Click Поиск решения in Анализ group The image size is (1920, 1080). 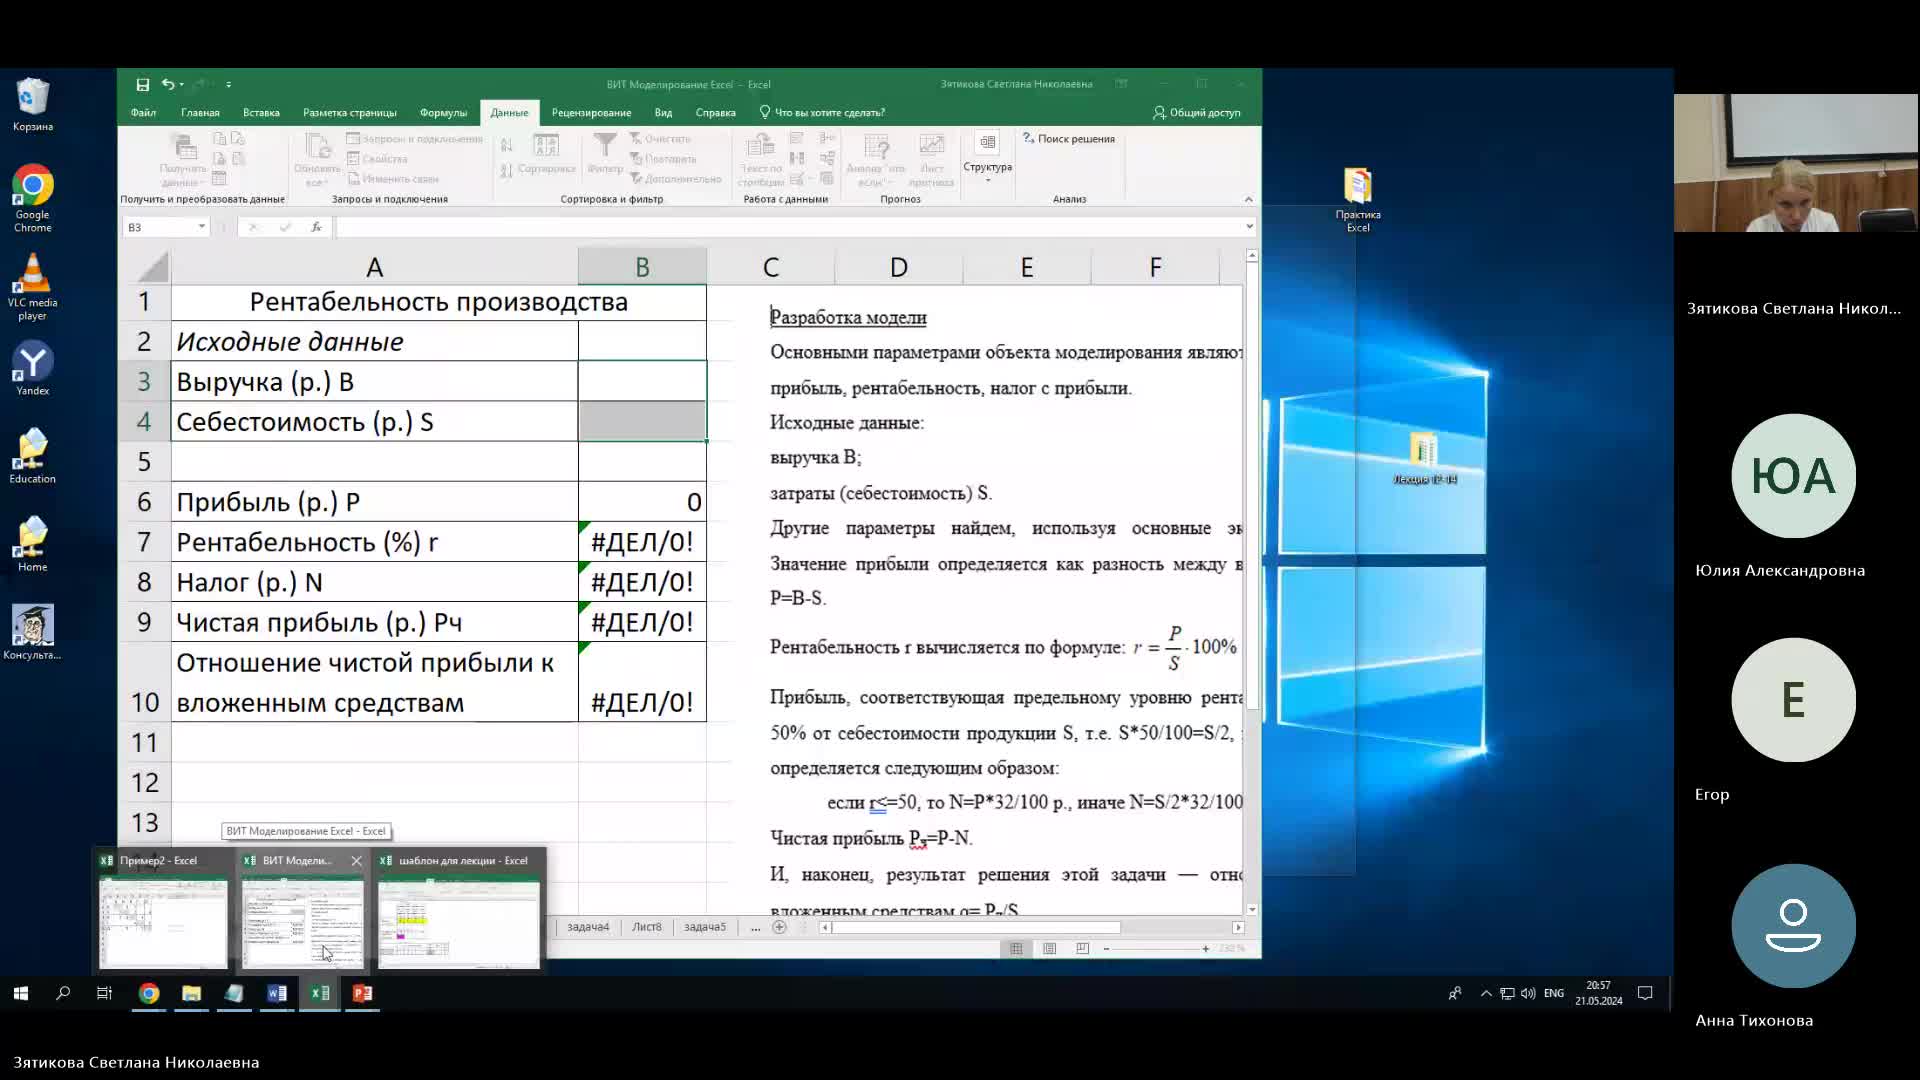(x=1069, y=139)
